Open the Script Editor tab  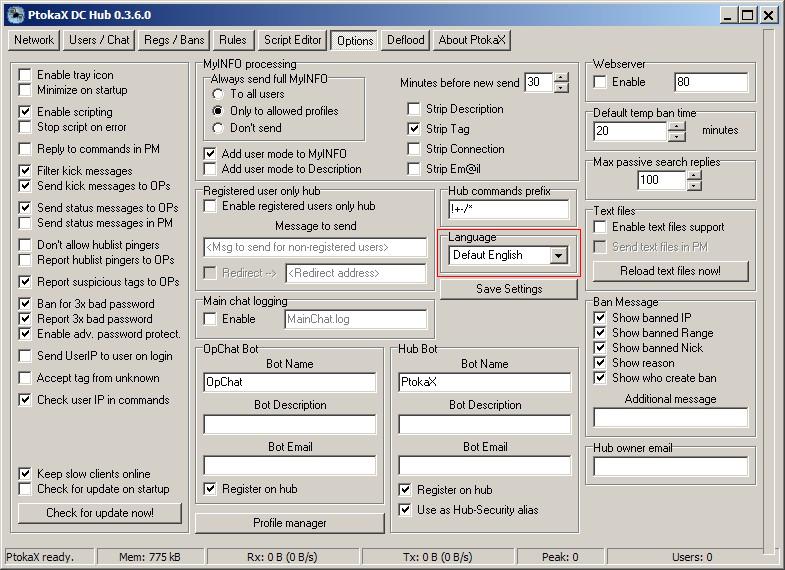click(292, 40)
